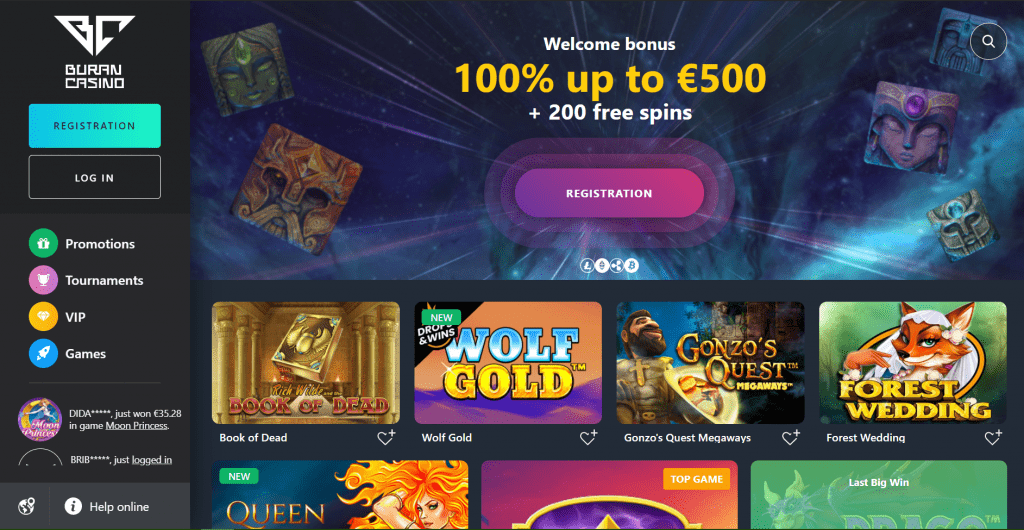This screenshot has width=1024, height=530.
Task: Add Book of Dead to favorites
Action: point(386,437)
